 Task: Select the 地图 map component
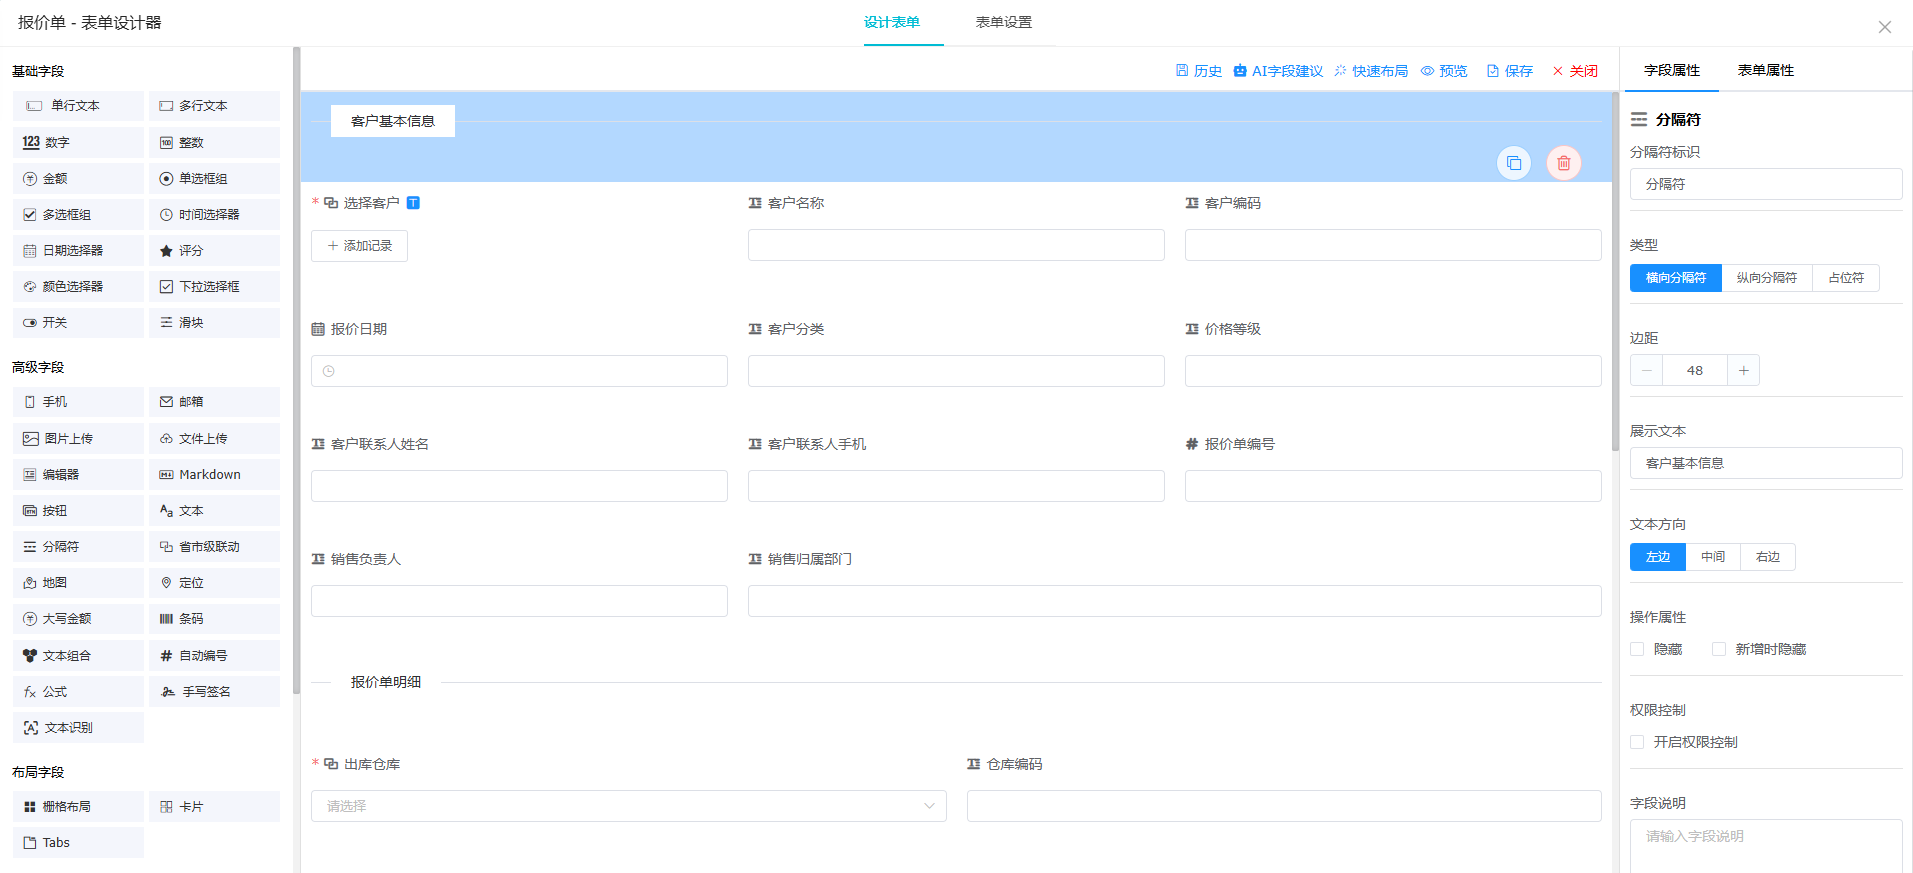pyautogui.click(x=79, y=583)
